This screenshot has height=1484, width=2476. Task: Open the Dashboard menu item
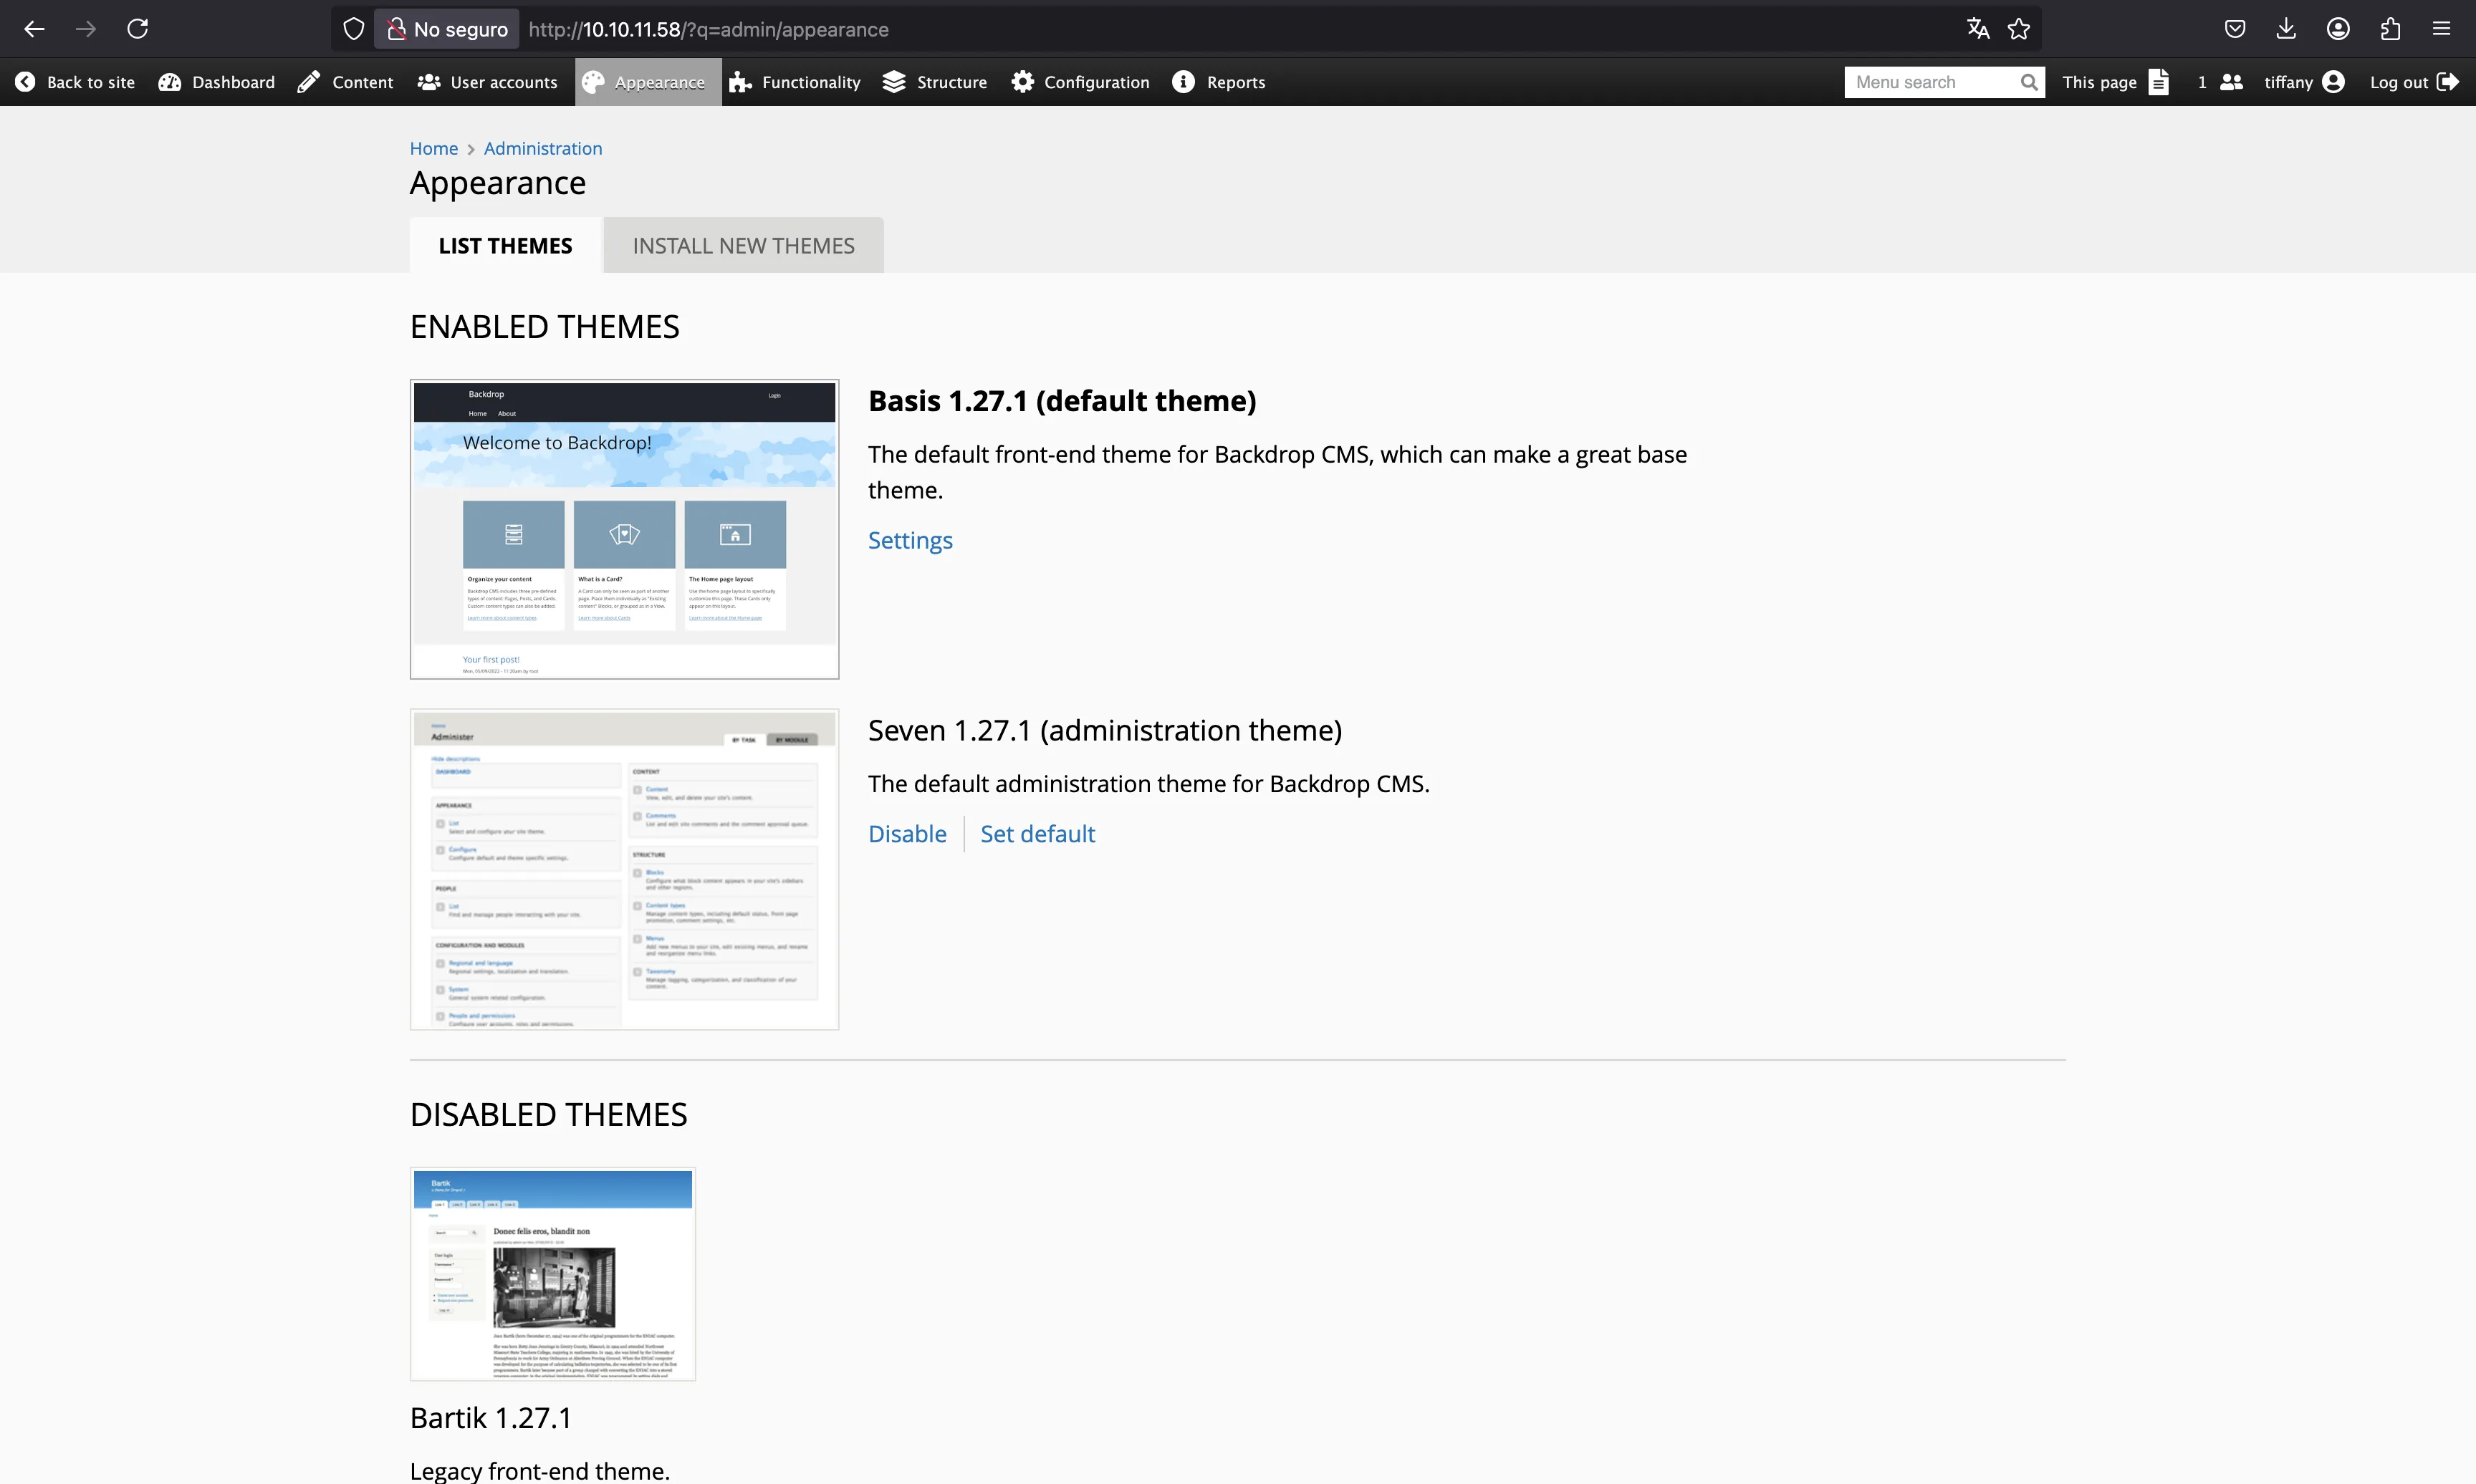(216, 82)
